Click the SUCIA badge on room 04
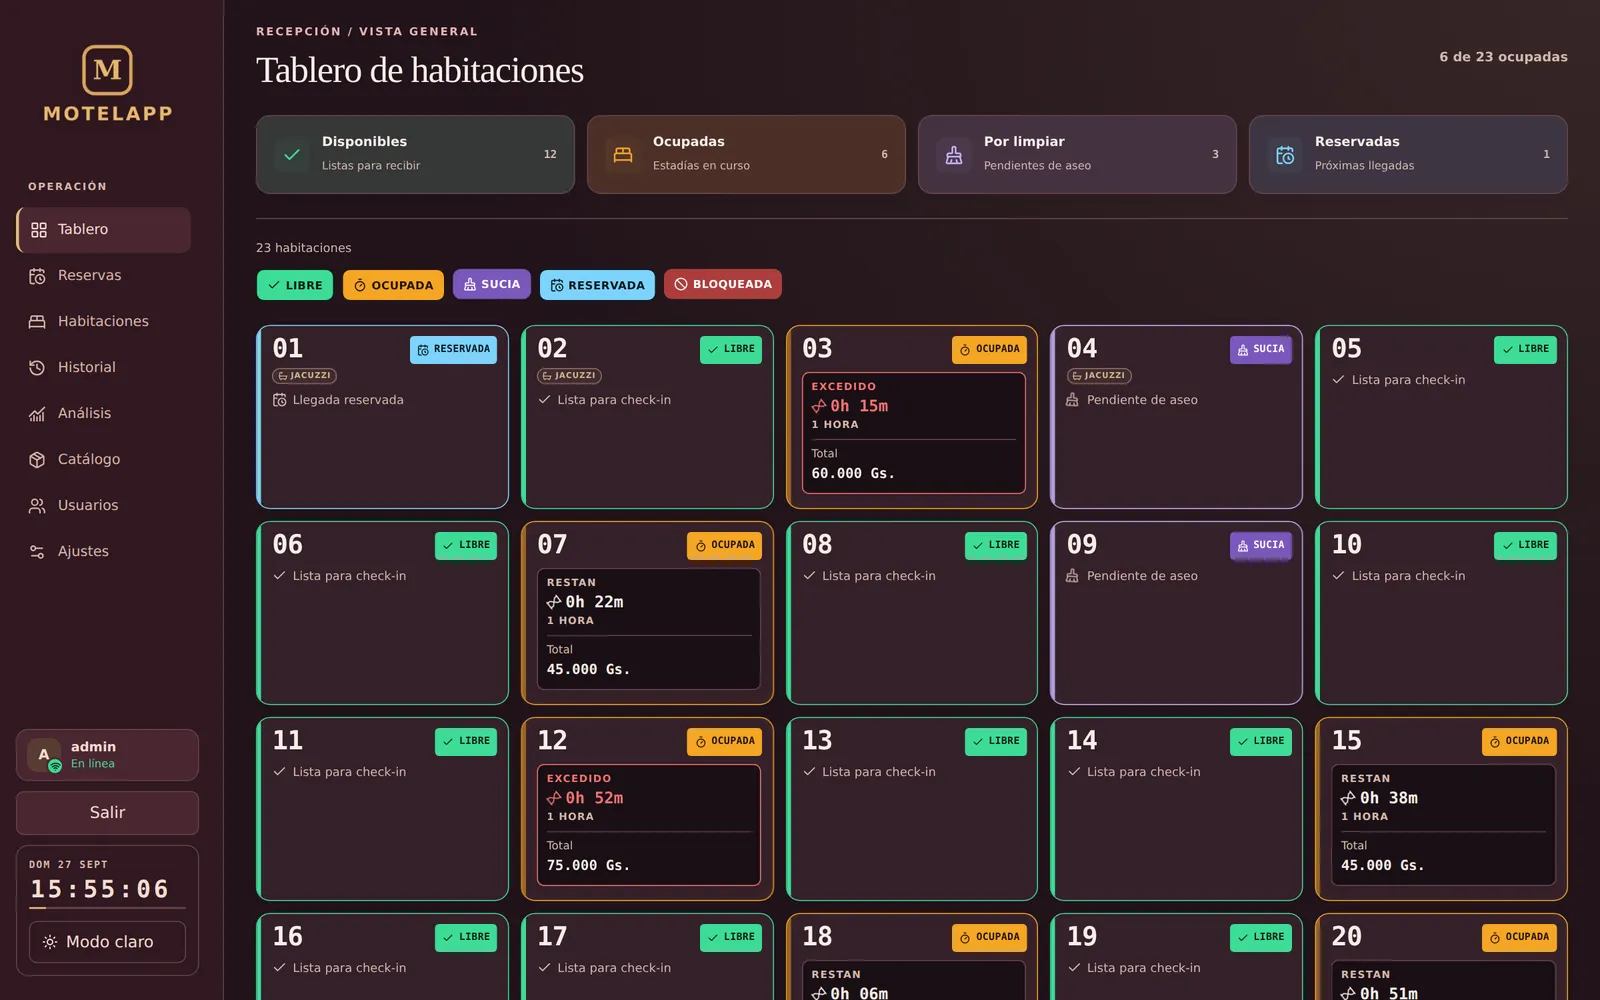 point(1260,349)
